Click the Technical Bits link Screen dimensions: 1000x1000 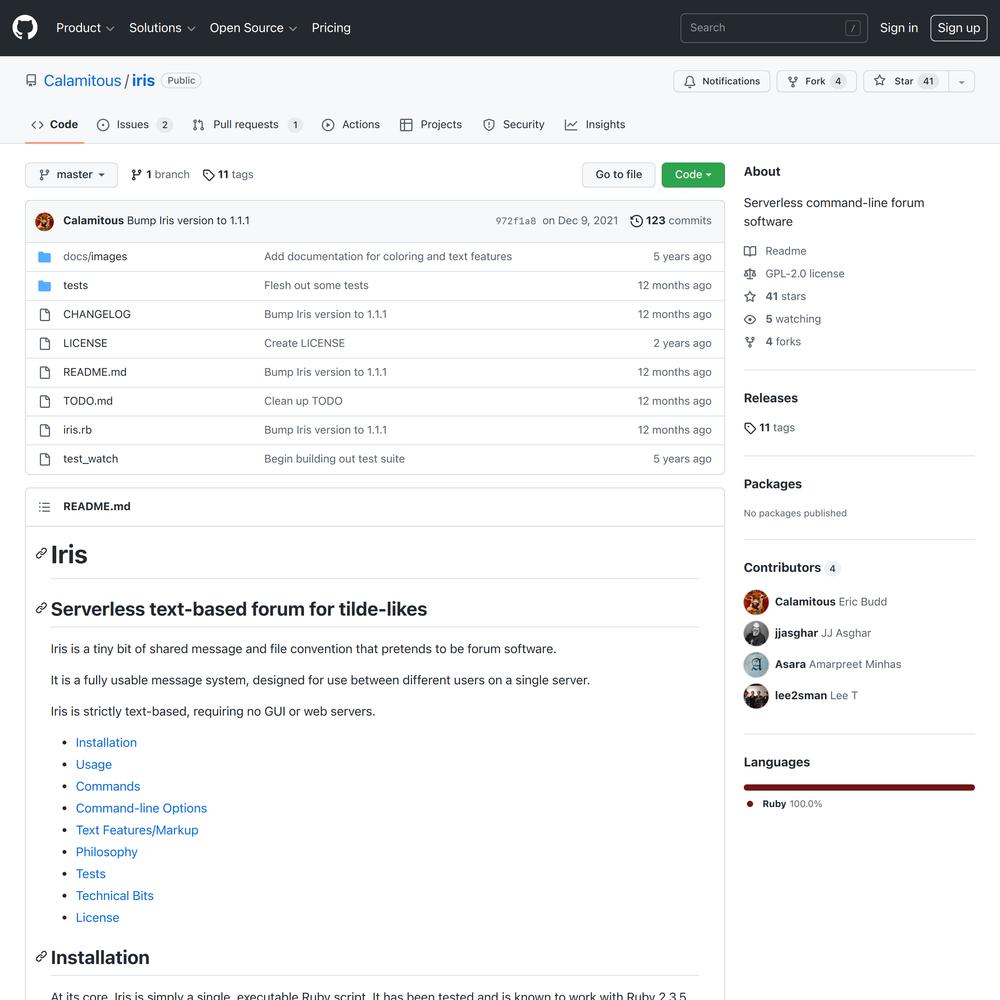tap(115, 896)
